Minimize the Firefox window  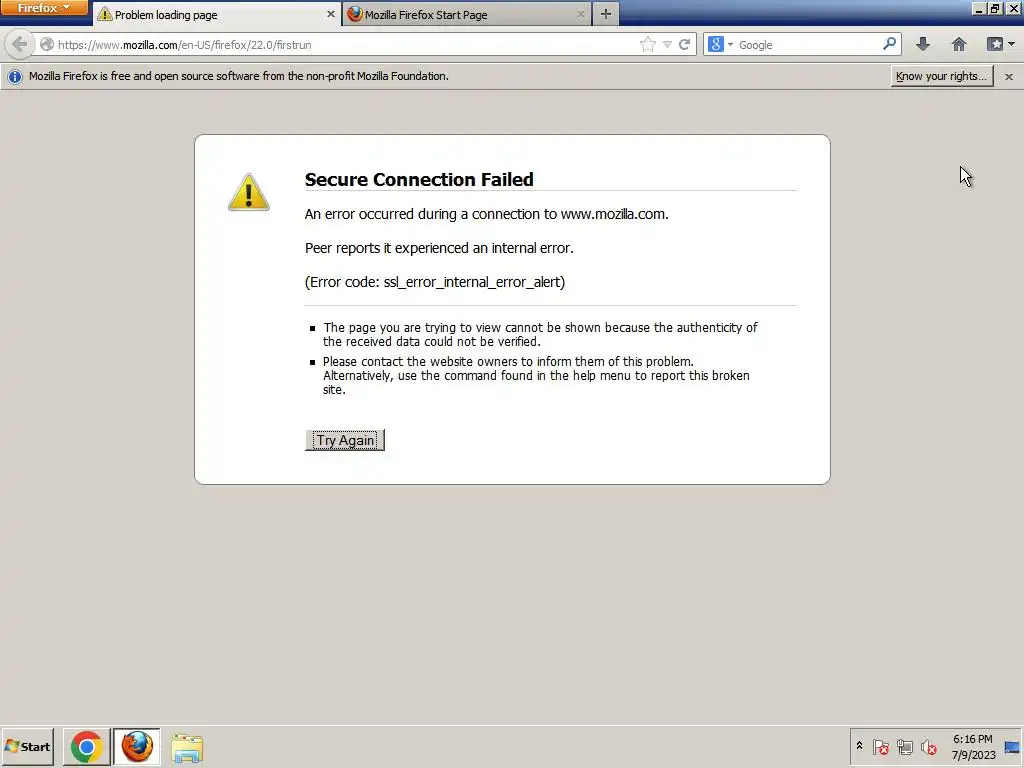978,8
